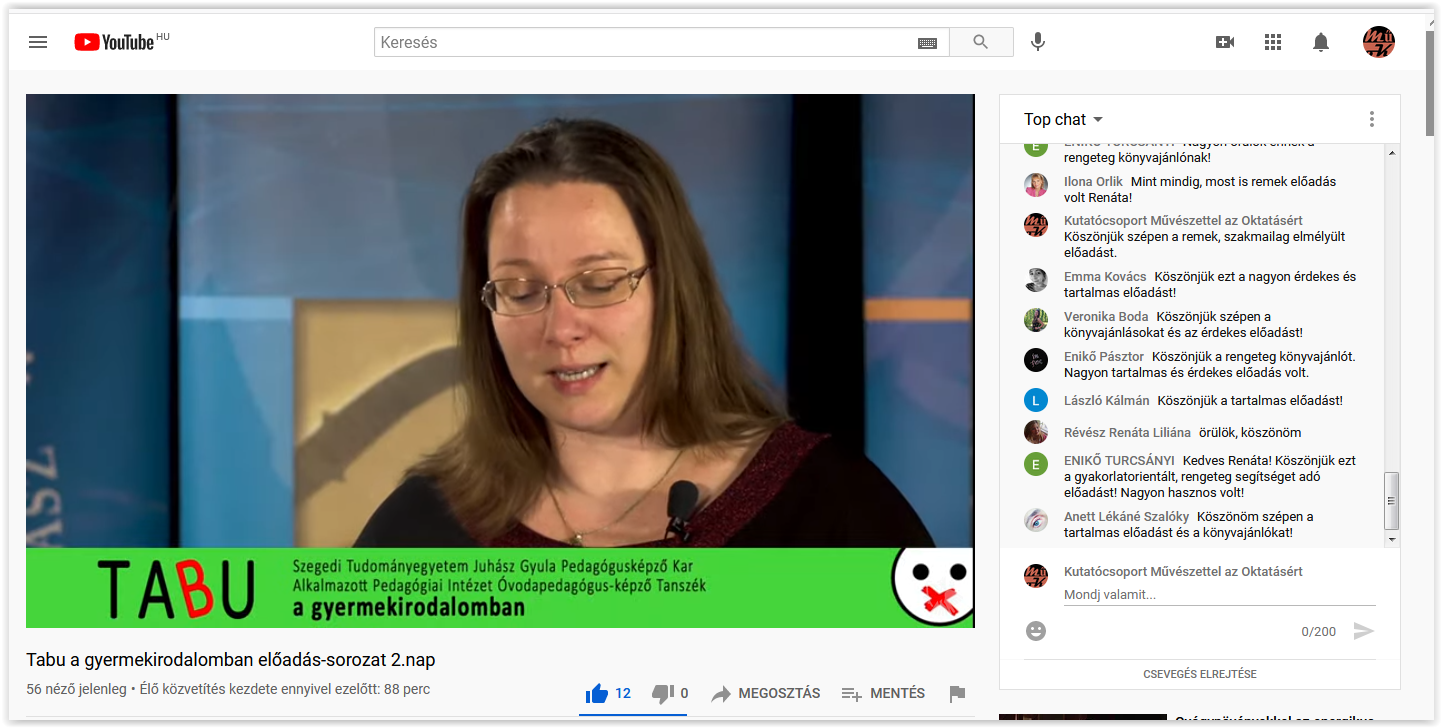The height and width of the screenshot is (728, 1442).
Task: Click the YouTube logo
Action: [x=114, y=42]
